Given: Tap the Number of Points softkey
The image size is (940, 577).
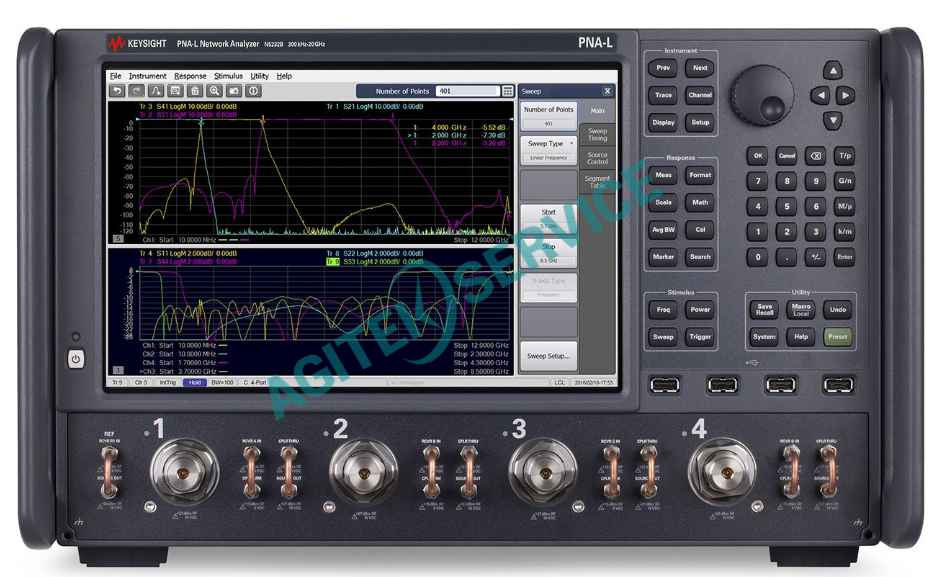Looking at the screenshot, I should point(549,116).
